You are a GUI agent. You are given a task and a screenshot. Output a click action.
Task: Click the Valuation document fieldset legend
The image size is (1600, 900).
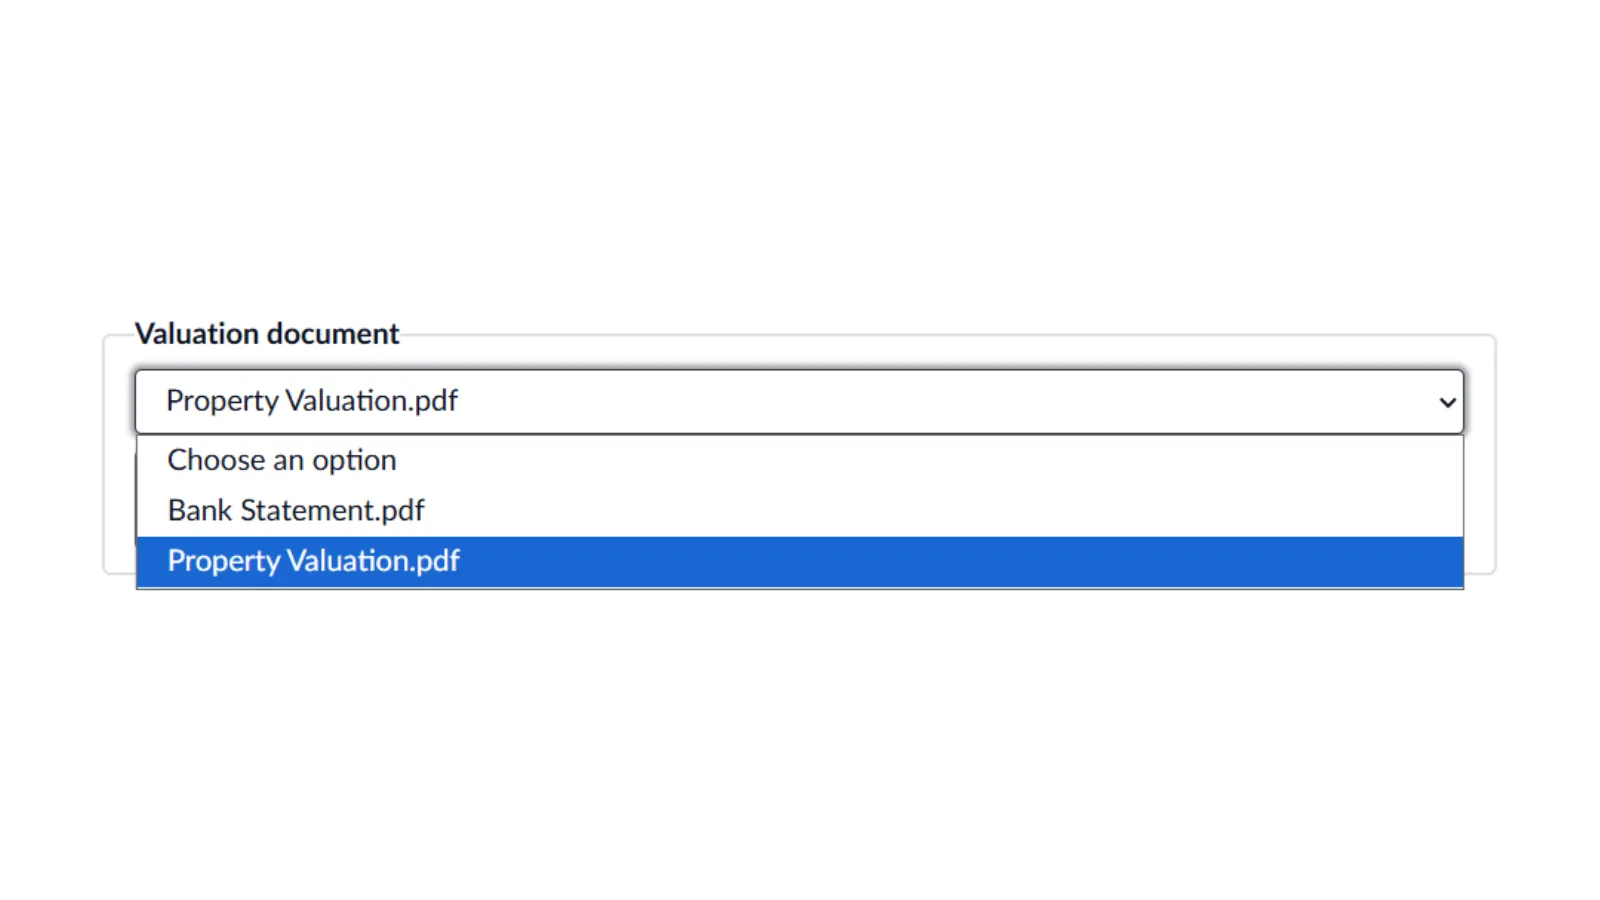[x=267, y=334]
